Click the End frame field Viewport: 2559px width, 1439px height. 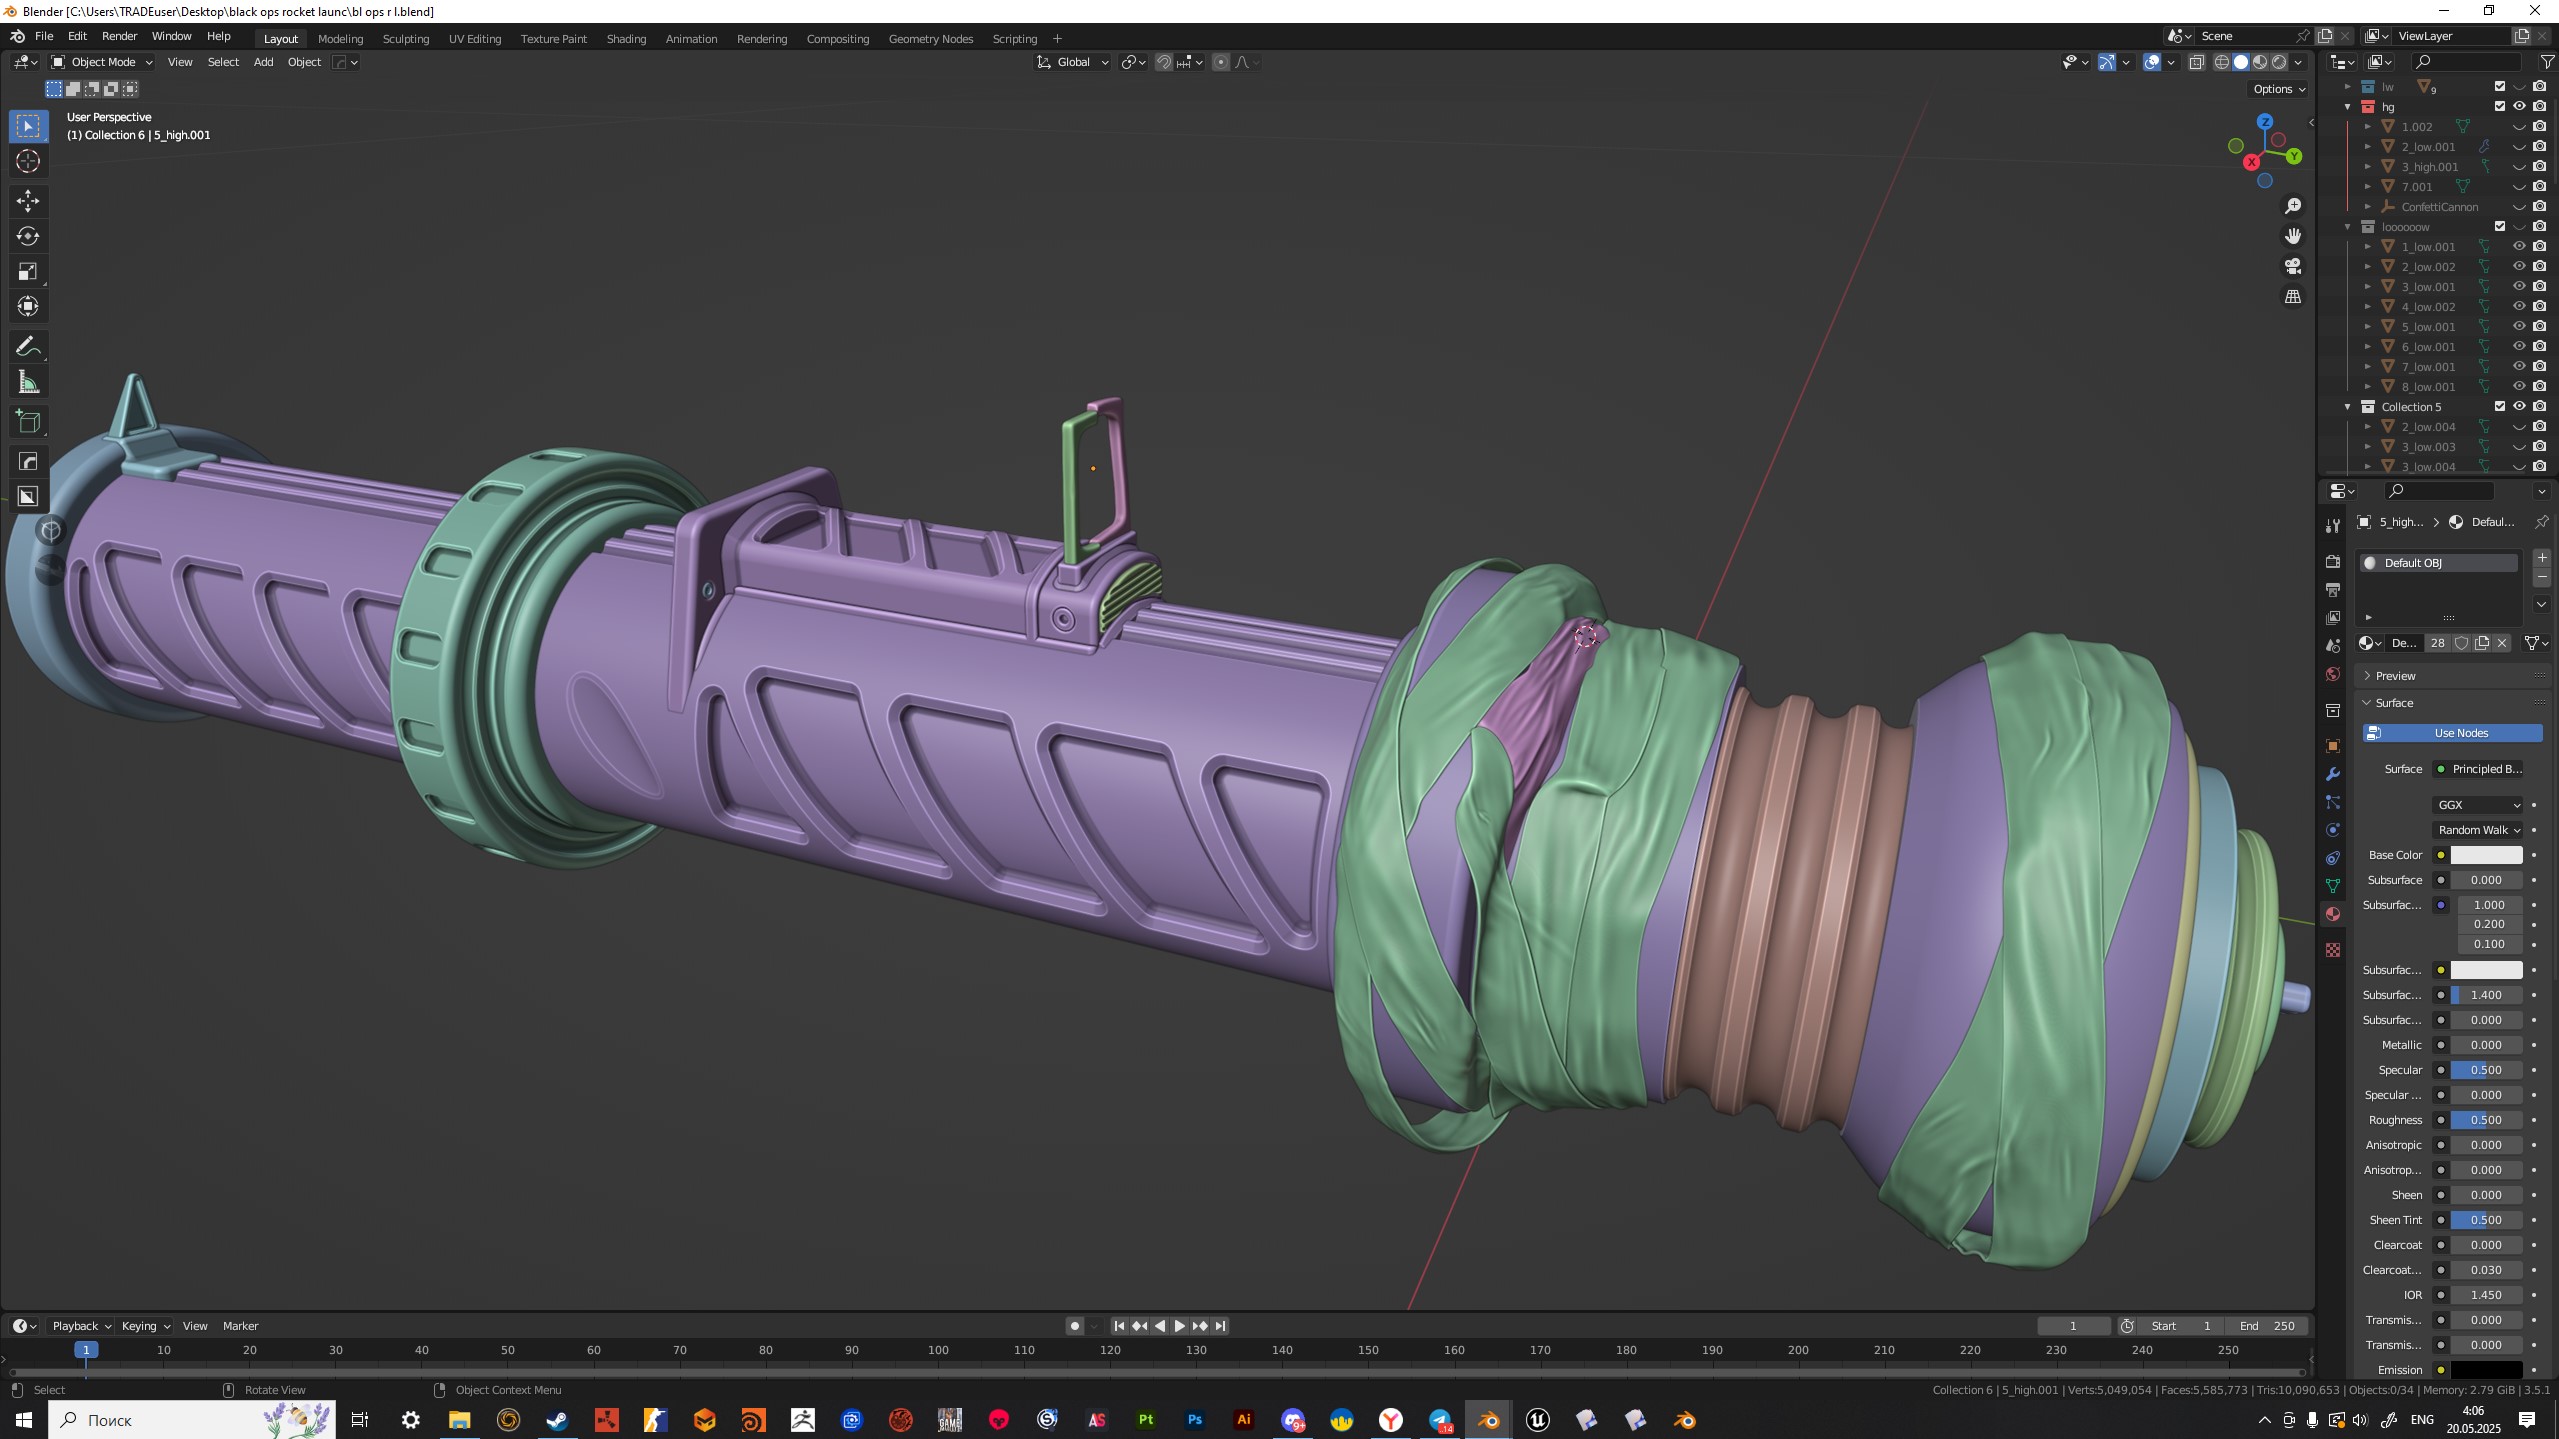pyautogui.click(x=2268, y=1326)
